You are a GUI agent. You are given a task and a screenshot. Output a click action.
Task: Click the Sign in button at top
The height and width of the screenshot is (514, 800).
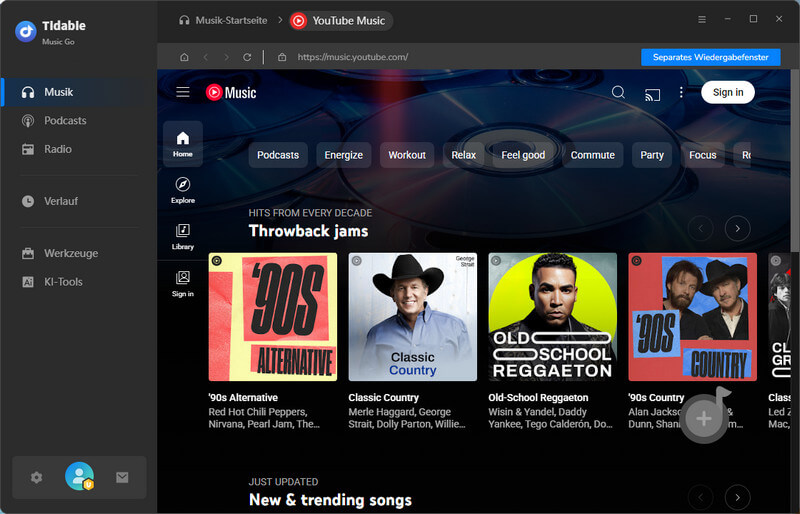(x=728, y=92)
